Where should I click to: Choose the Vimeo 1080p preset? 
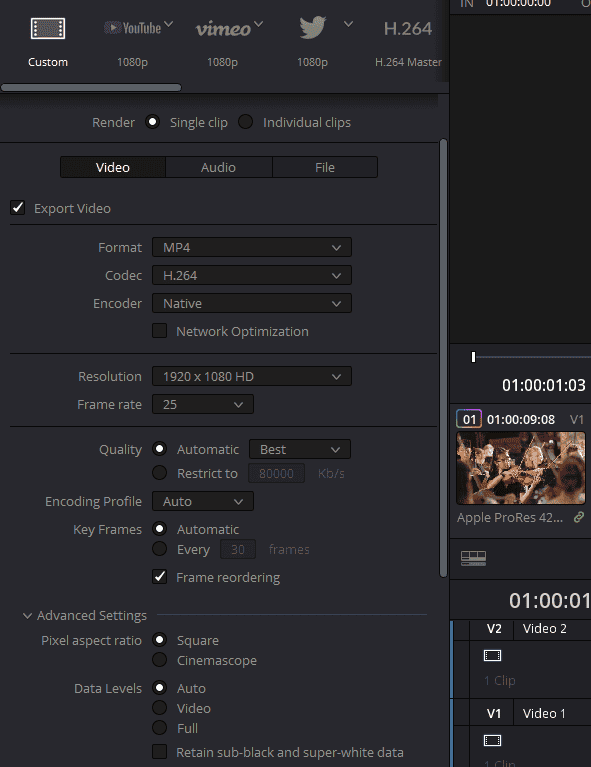point(223,28)
